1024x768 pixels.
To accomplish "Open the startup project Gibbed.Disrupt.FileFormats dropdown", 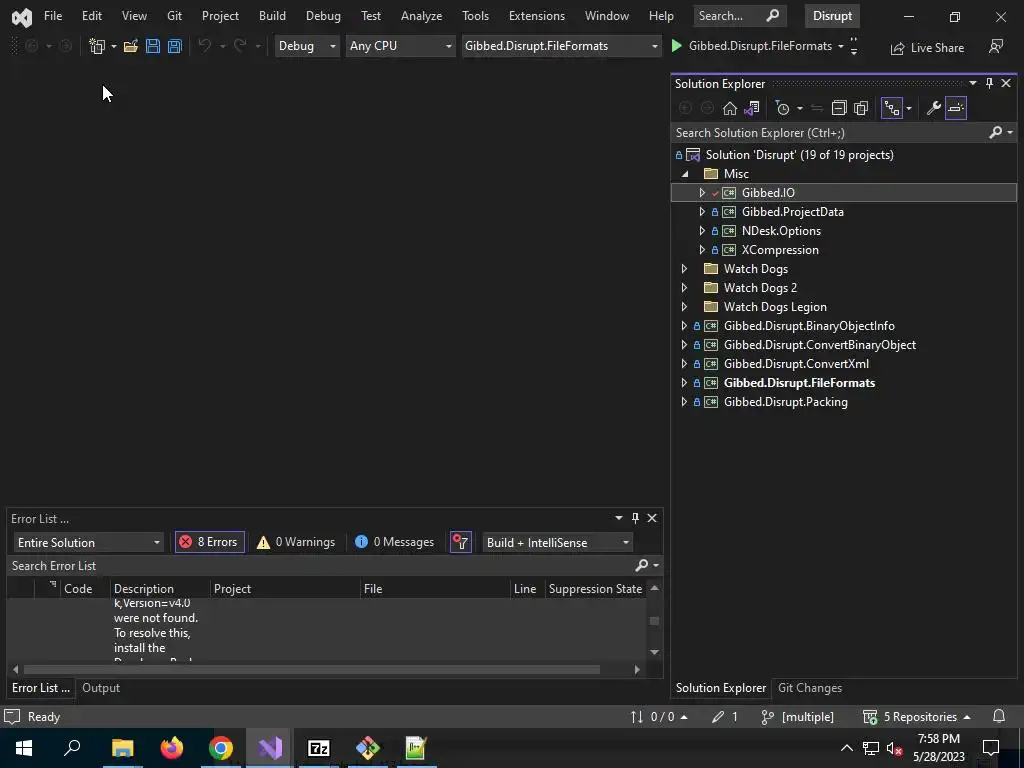I will (x=562, y=46).
